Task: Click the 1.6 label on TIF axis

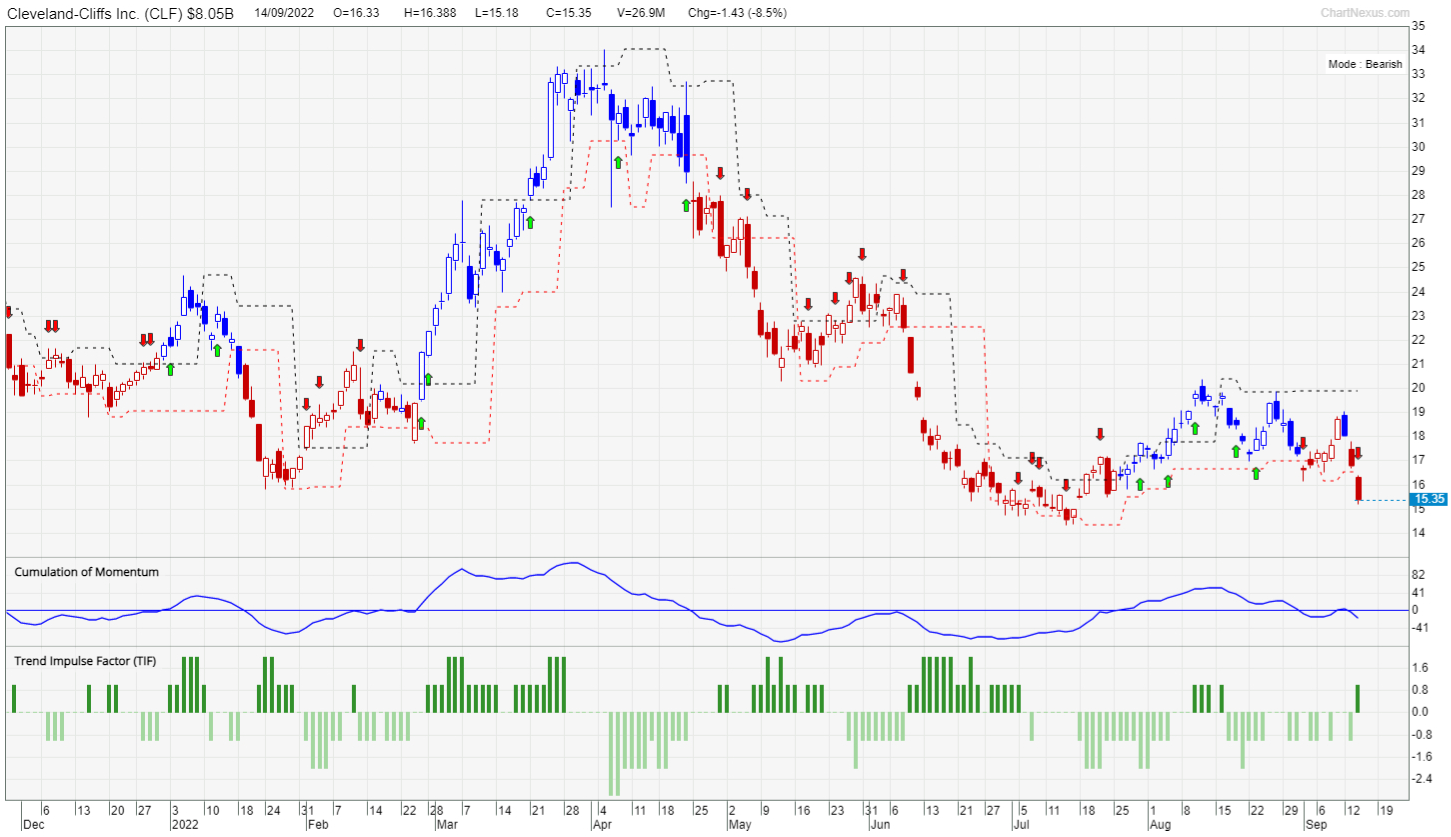Action: click(x=1419, y=668)
